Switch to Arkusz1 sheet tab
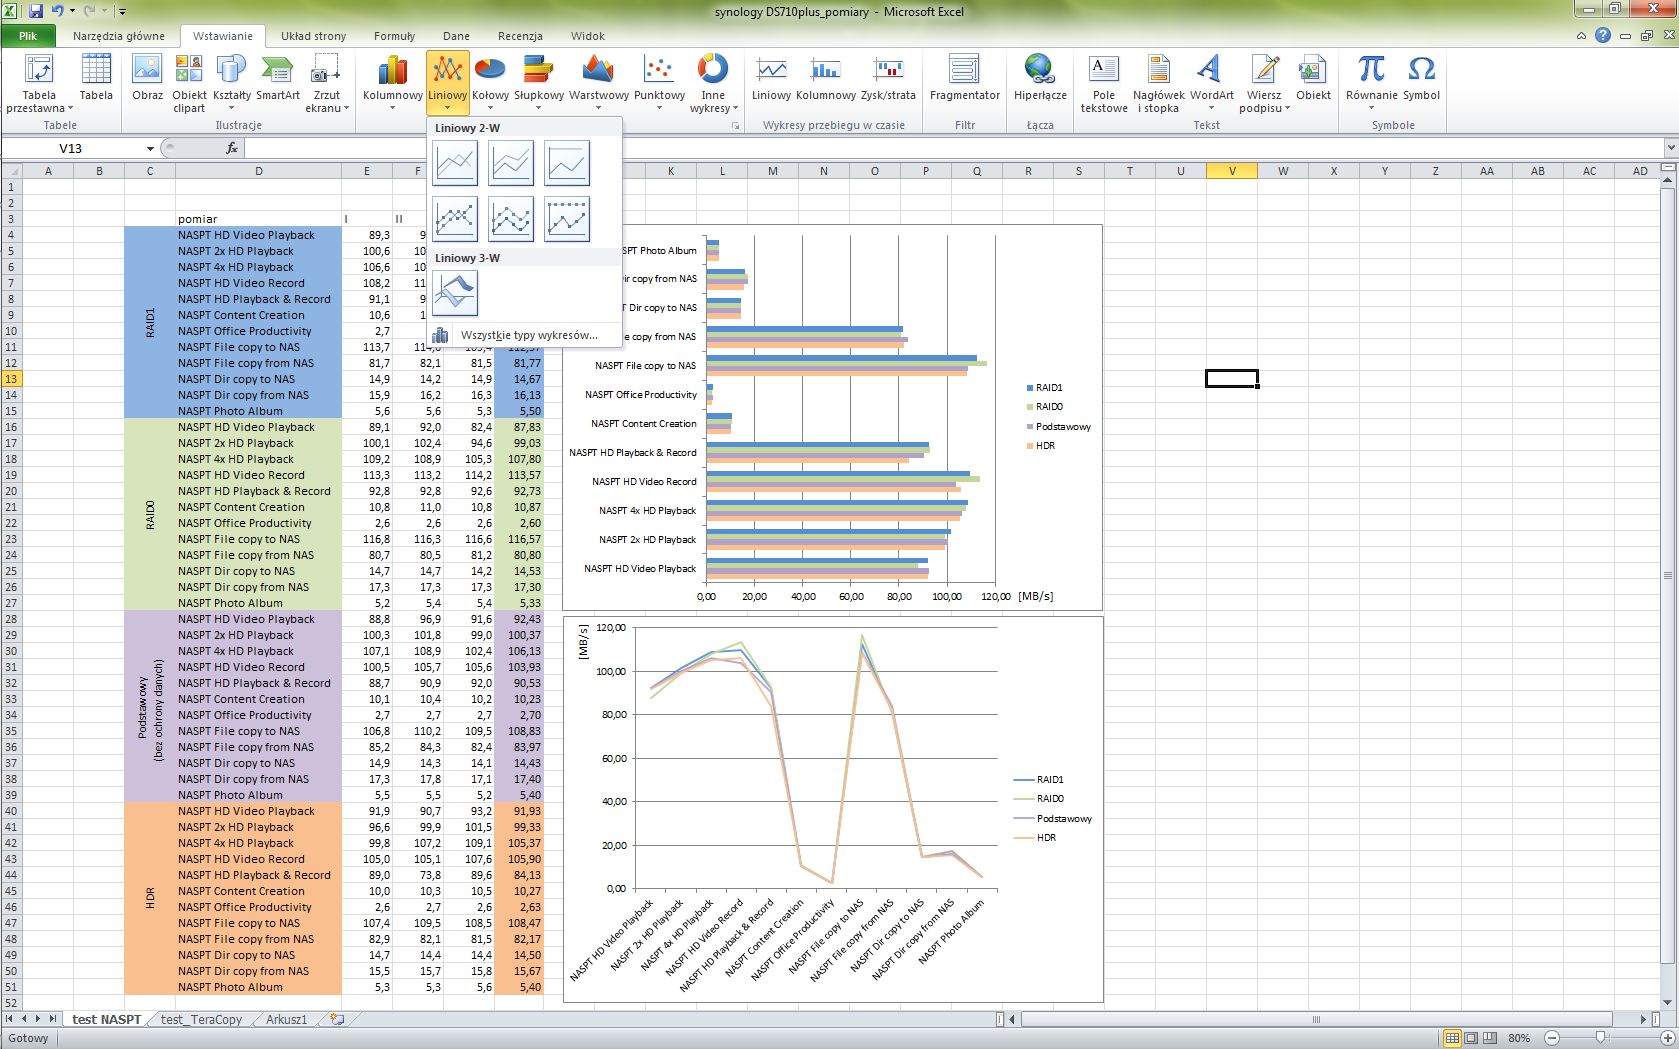Viewport: 1679px width, 1049px height. [x=286, y=1020]
